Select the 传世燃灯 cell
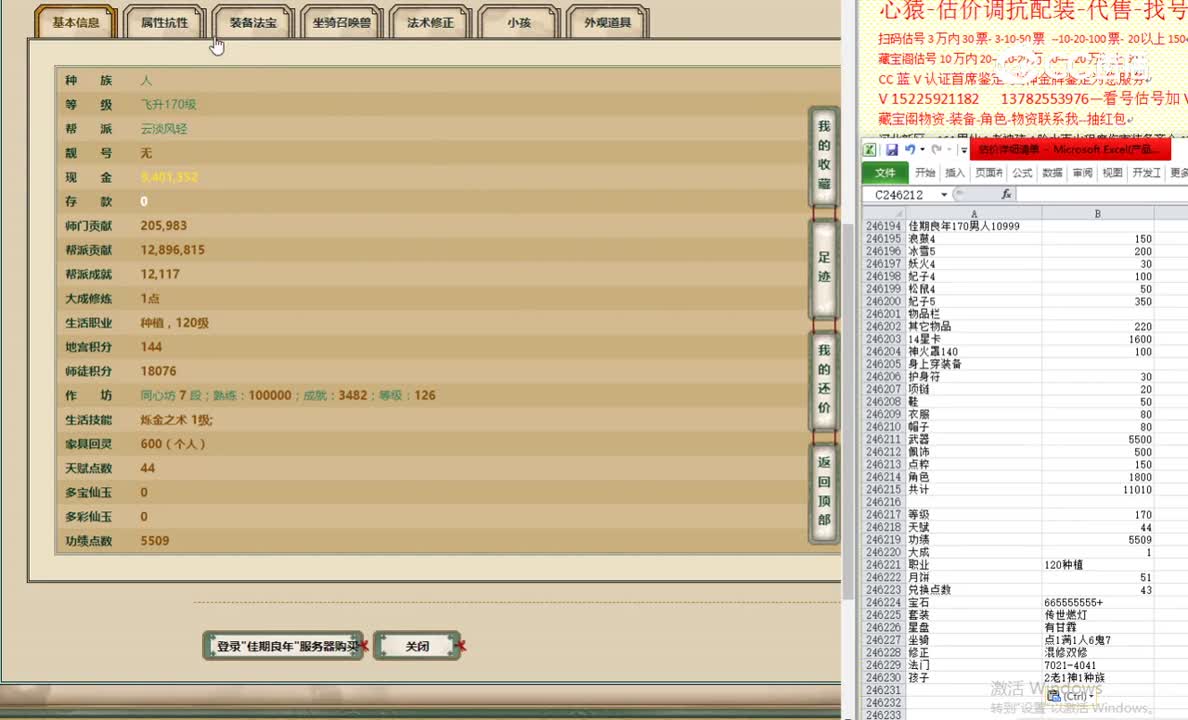 (x=1098, y=615)
